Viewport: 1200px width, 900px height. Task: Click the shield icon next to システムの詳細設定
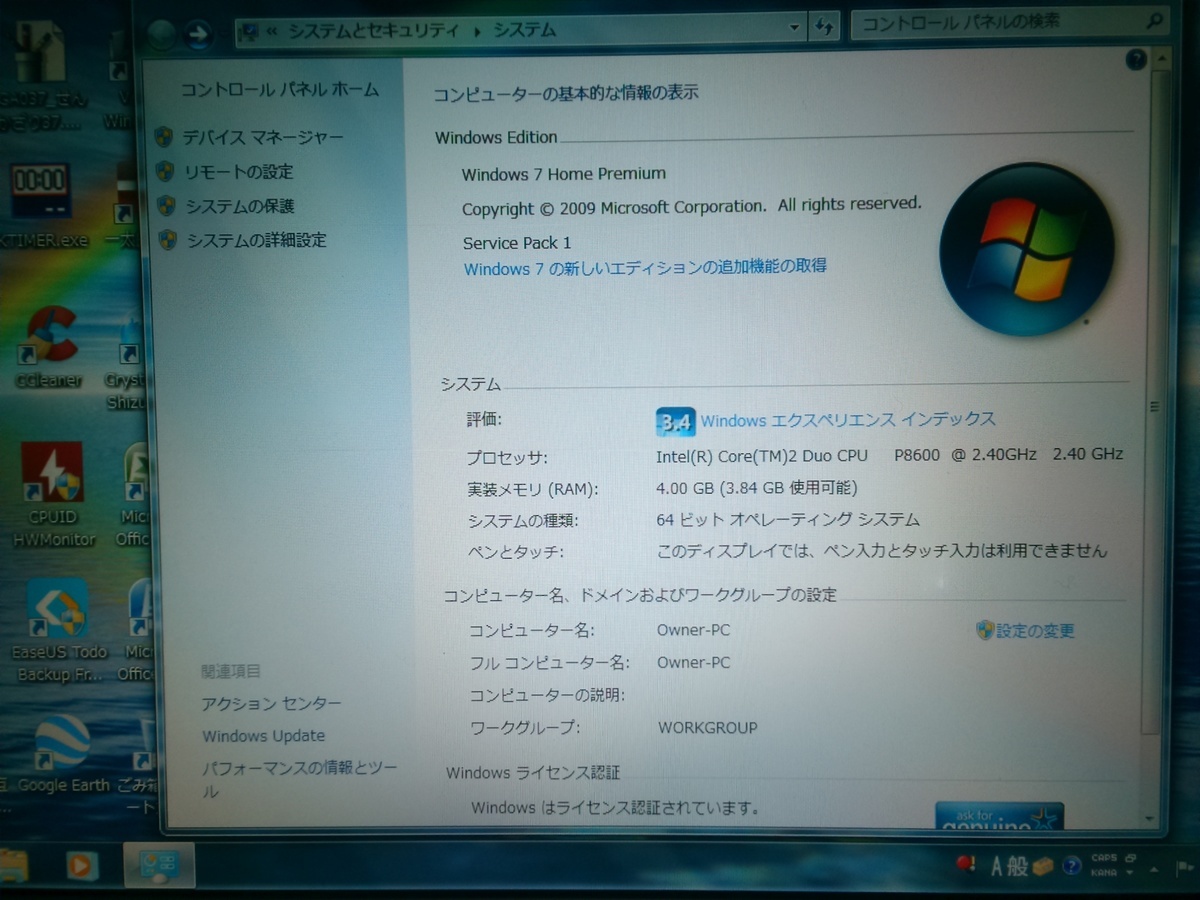click(168, 240)
